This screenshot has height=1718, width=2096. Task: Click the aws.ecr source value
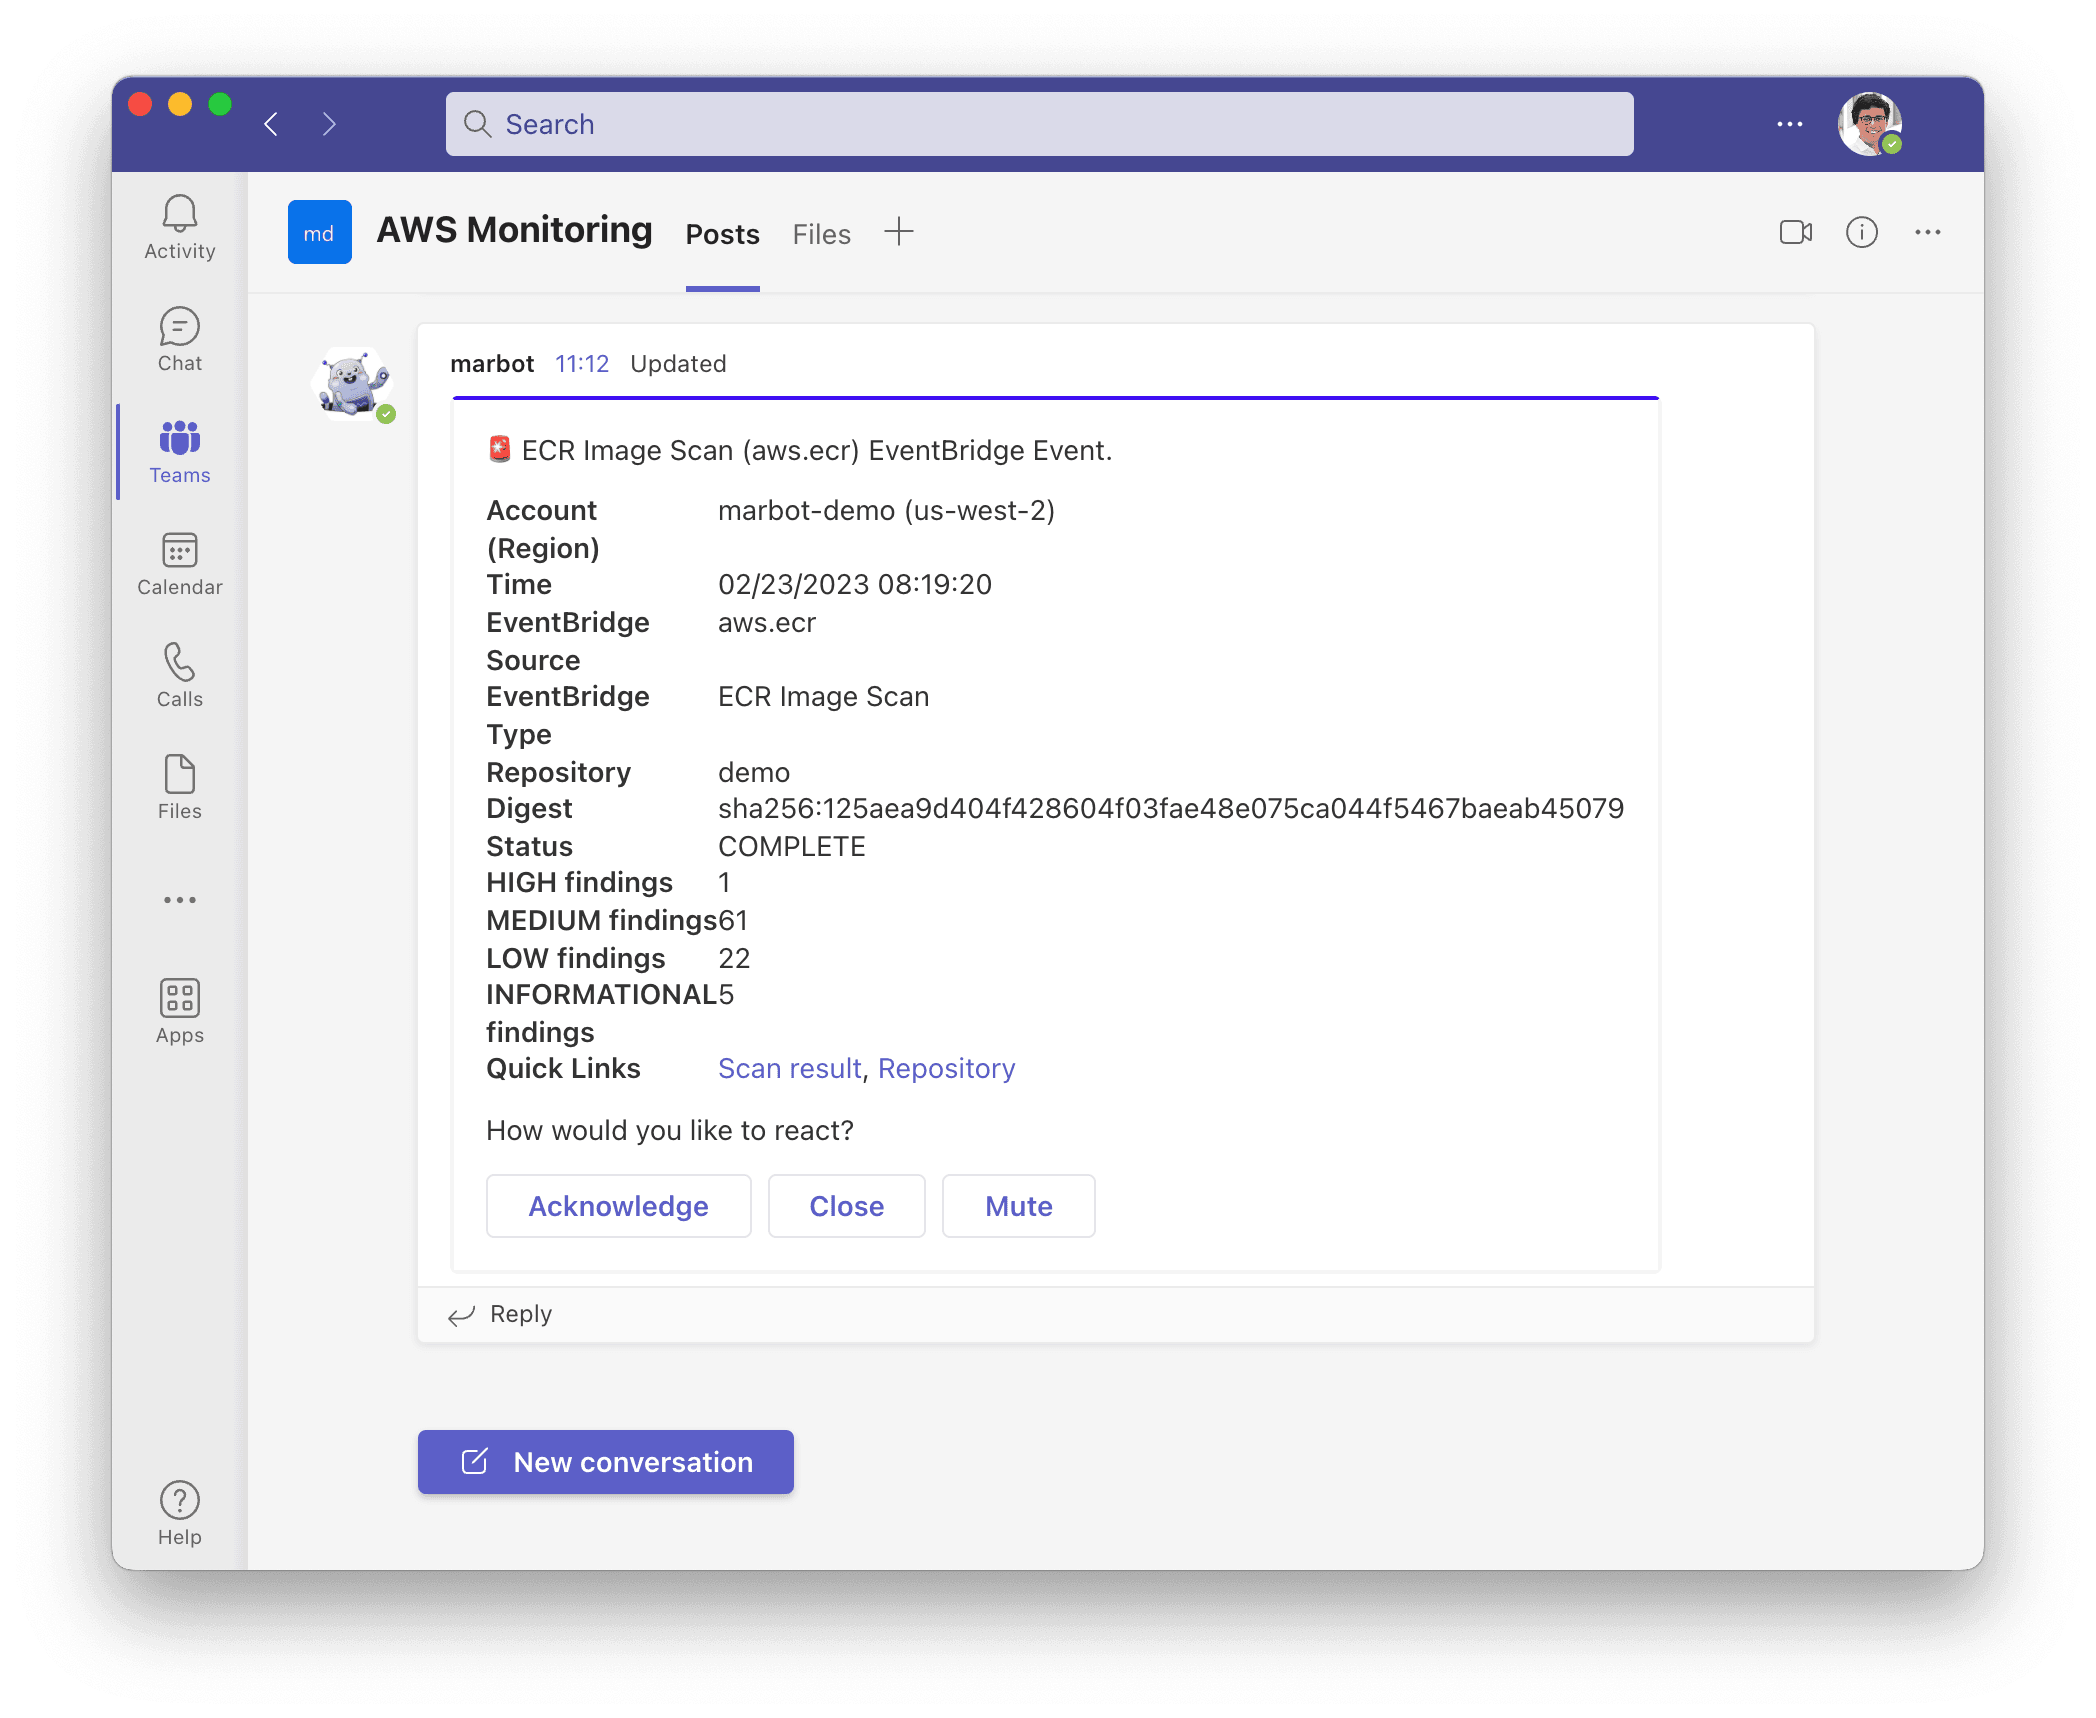pyautogui.click(x=767, y=622)
